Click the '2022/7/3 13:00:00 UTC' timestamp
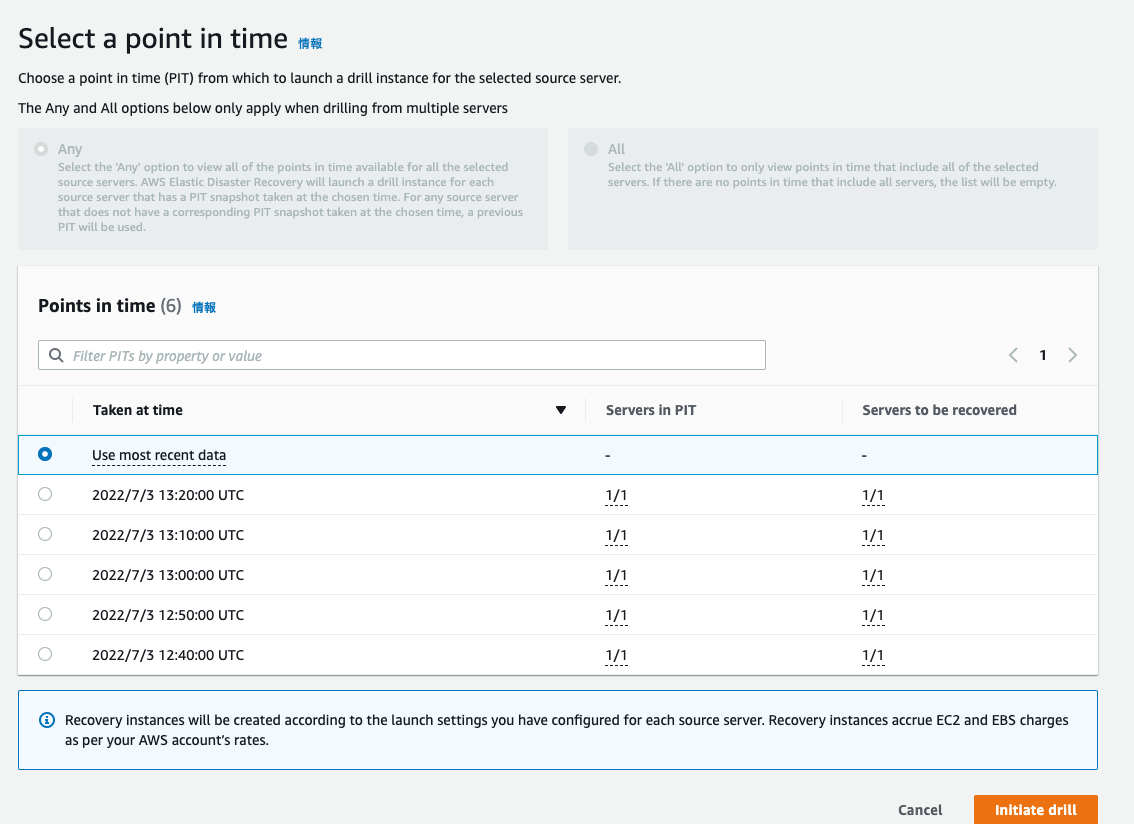 (168, 574)
